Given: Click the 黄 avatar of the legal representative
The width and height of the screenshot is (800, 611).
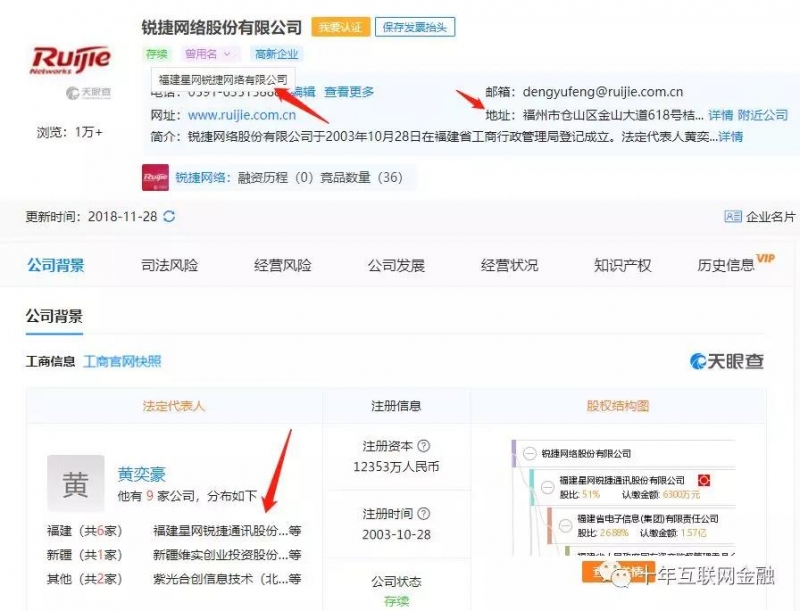Looking at the screenshot, I should 76,483.
